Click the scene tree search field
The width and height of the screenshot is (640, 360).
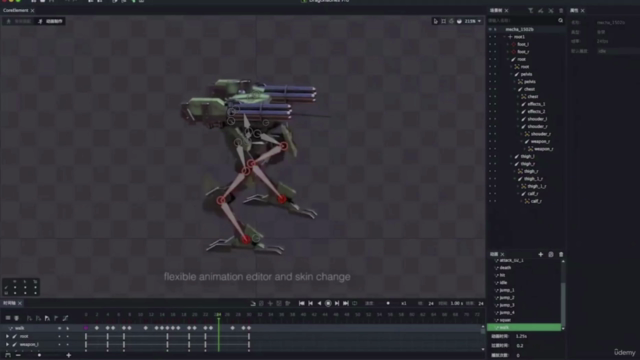pos(522,20)
